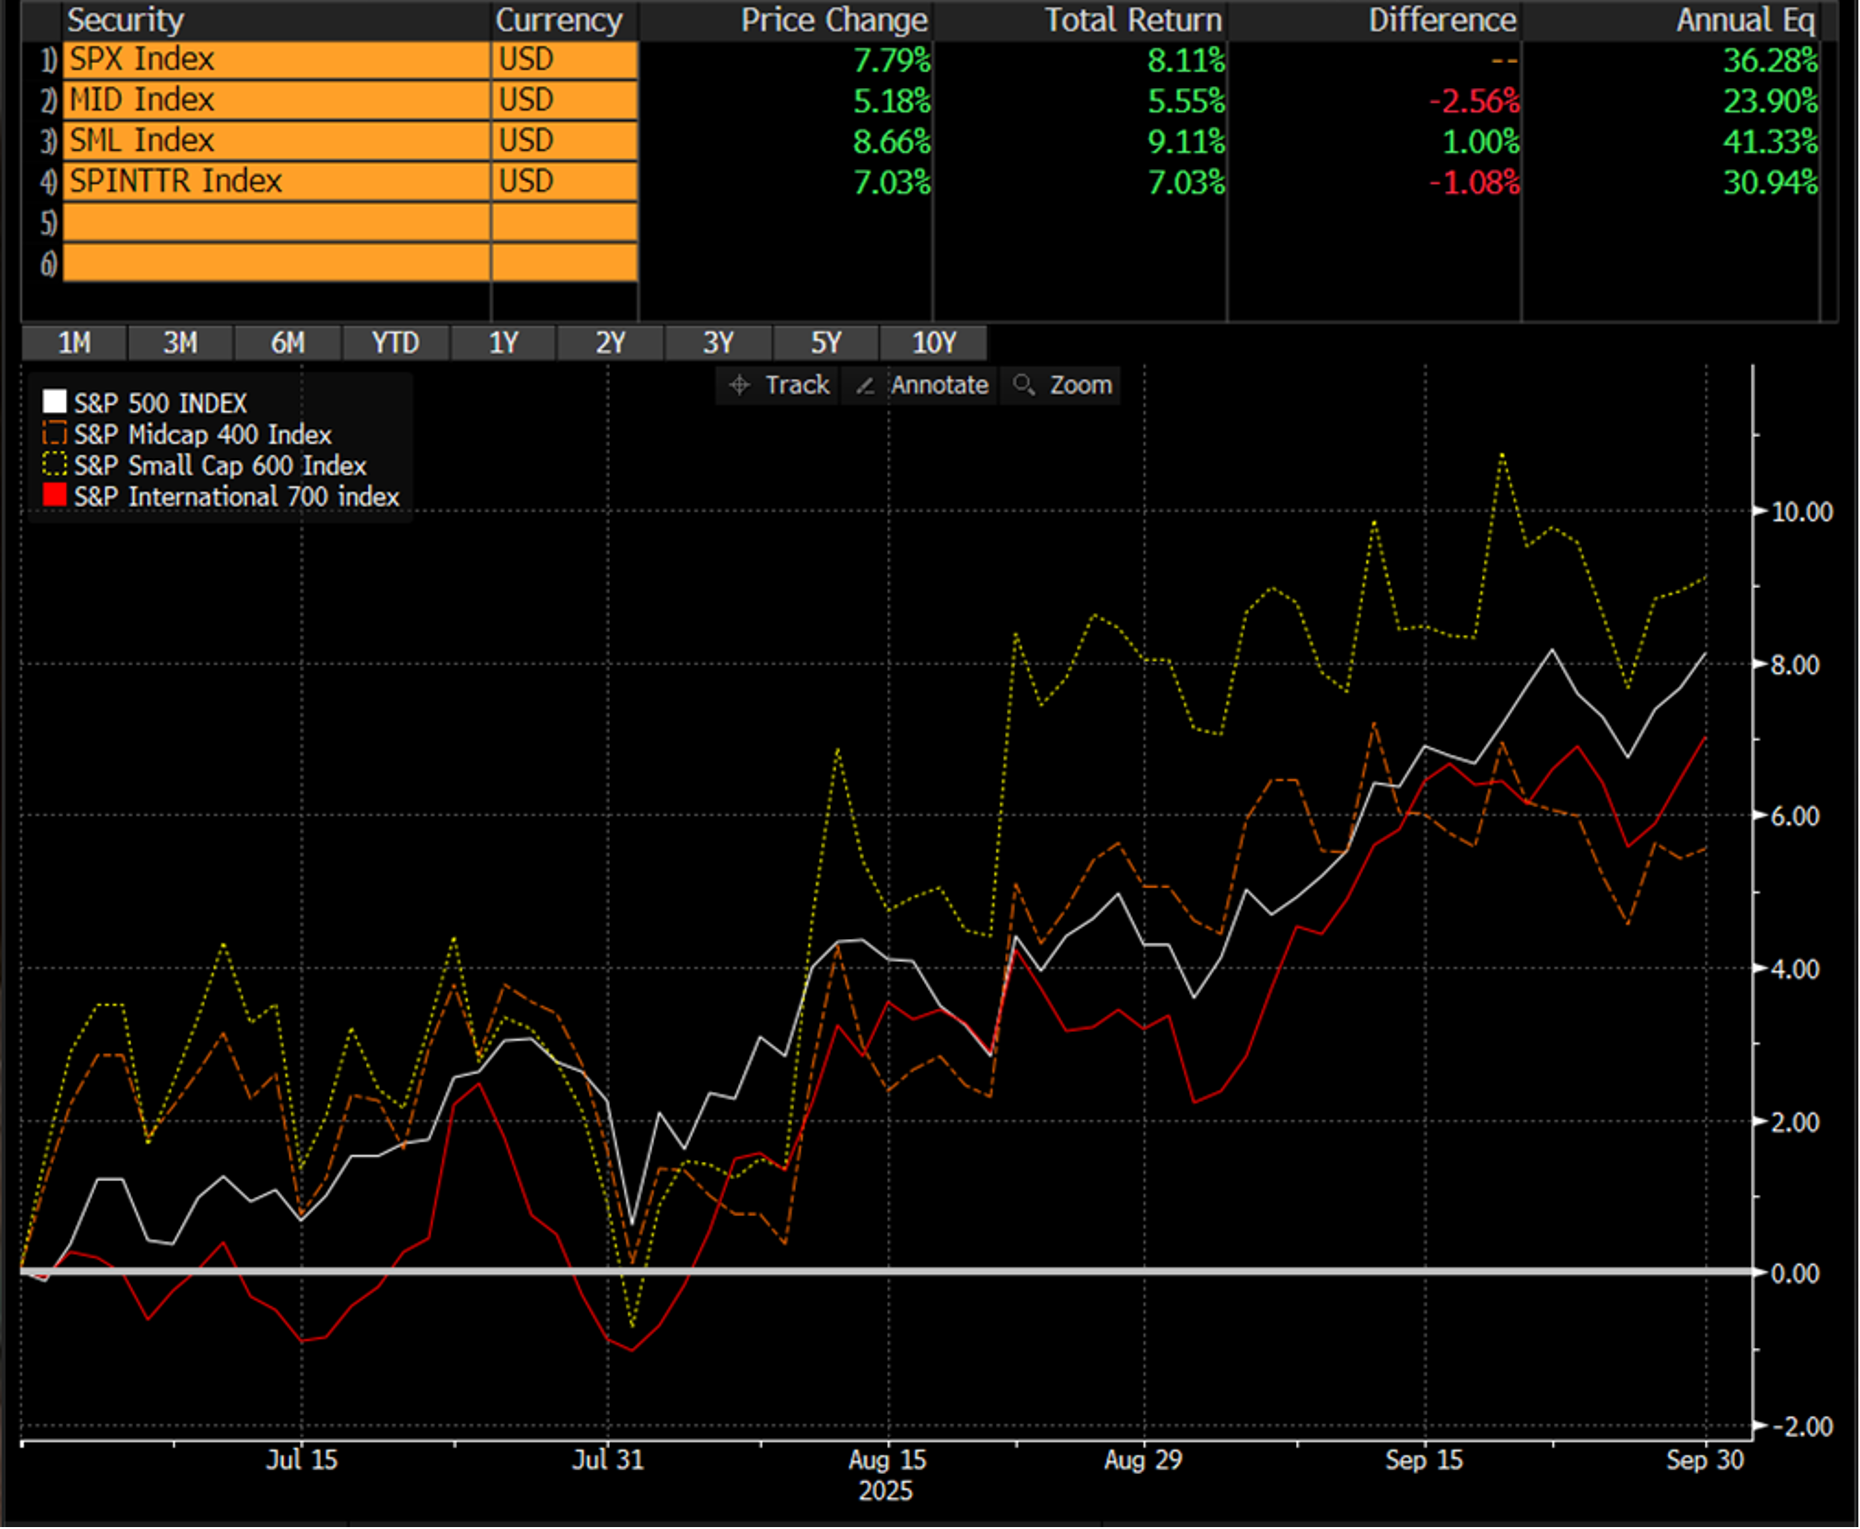Show the 10Y range
This screenshot has width=1860, height=1529.
pyautogui.click(x=934, y=343)
